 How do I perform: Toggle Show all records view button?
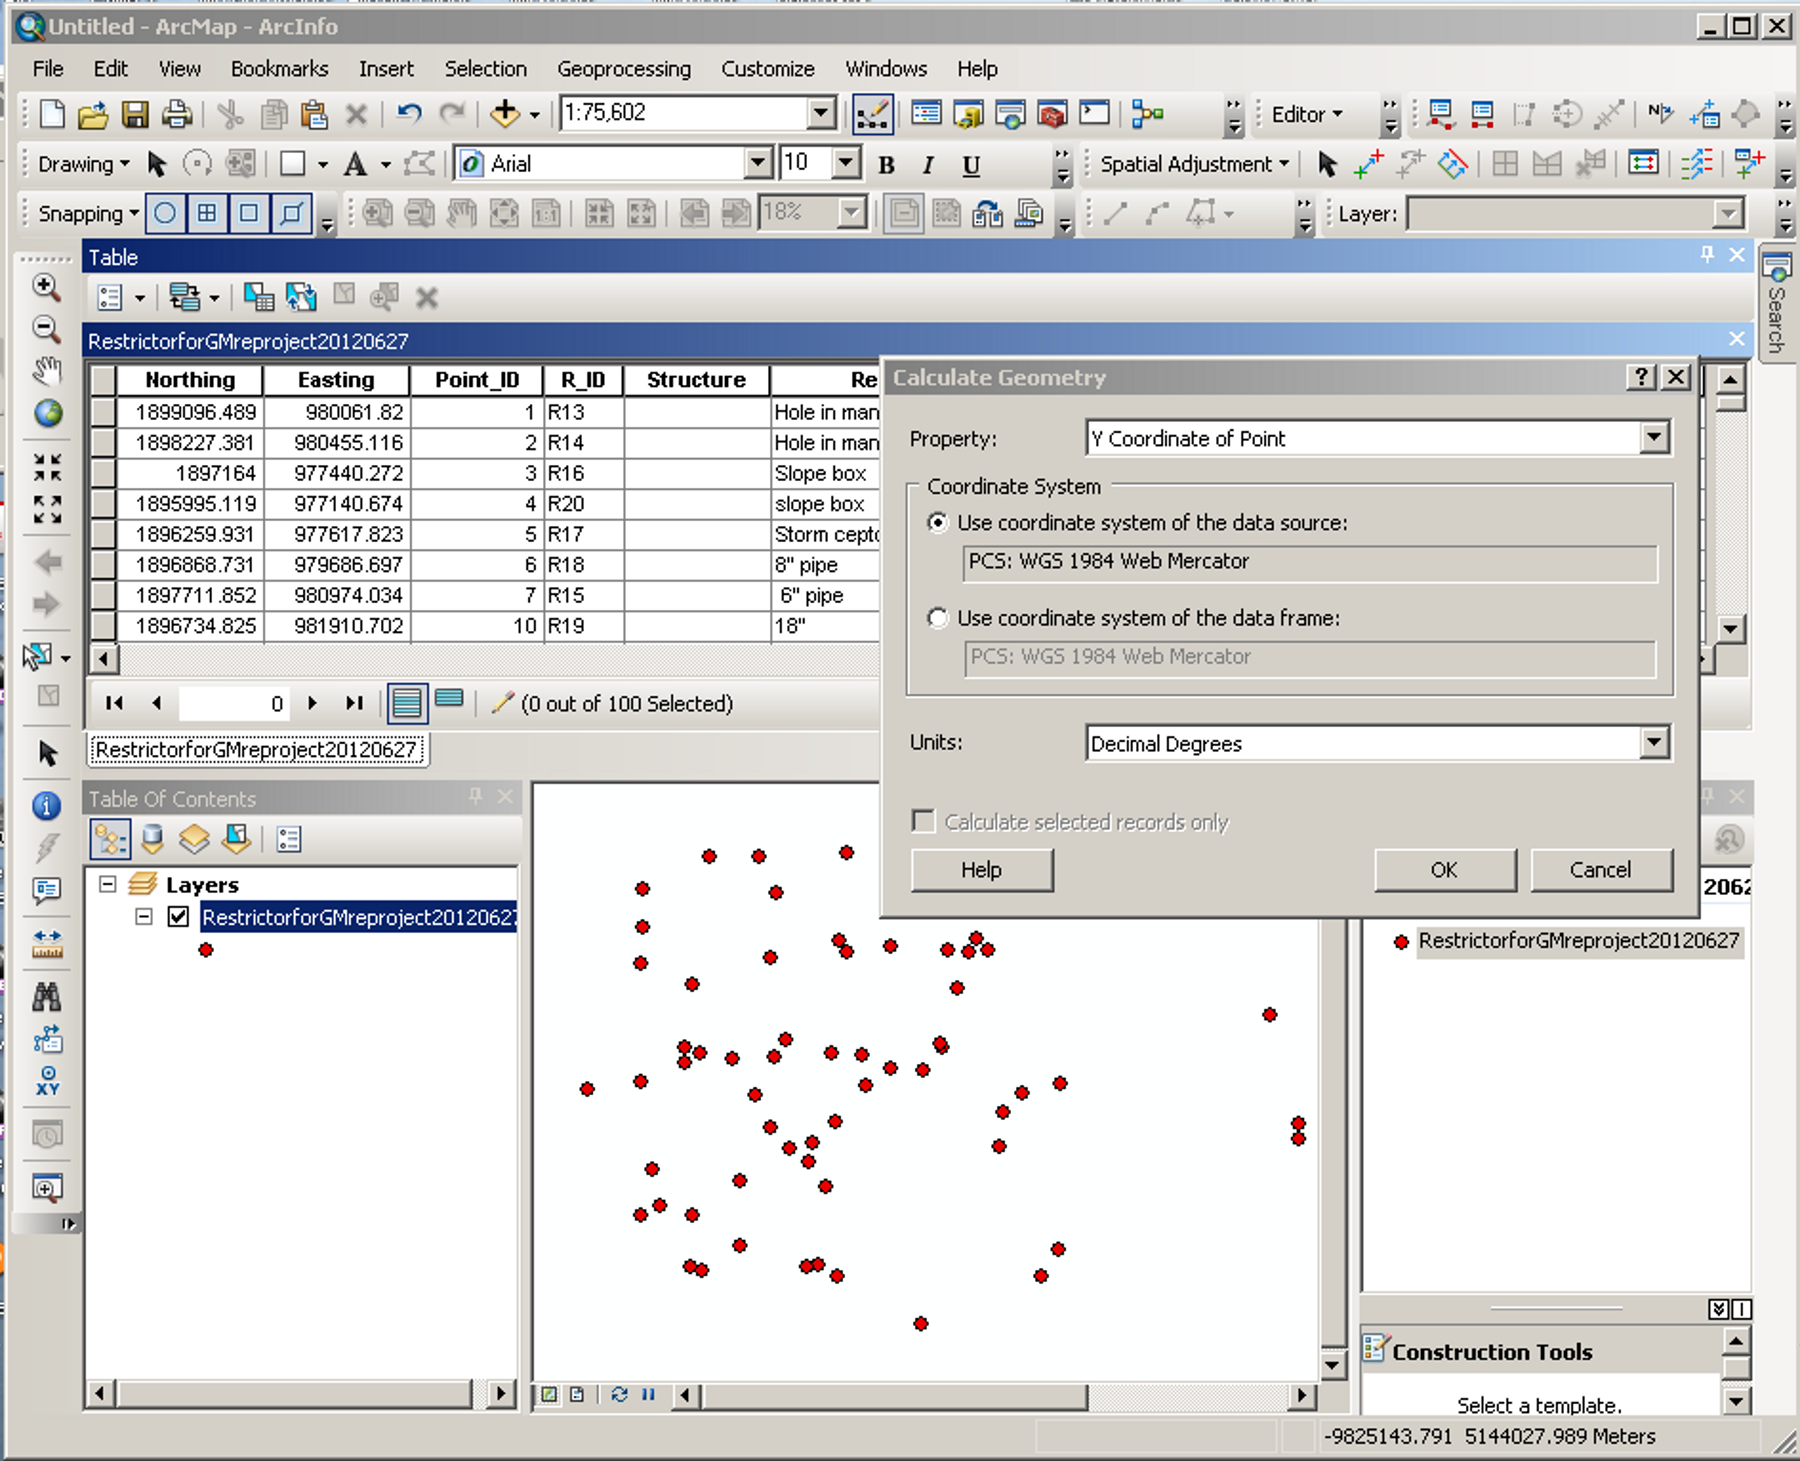pyautogui.click(x=407, y=703)
